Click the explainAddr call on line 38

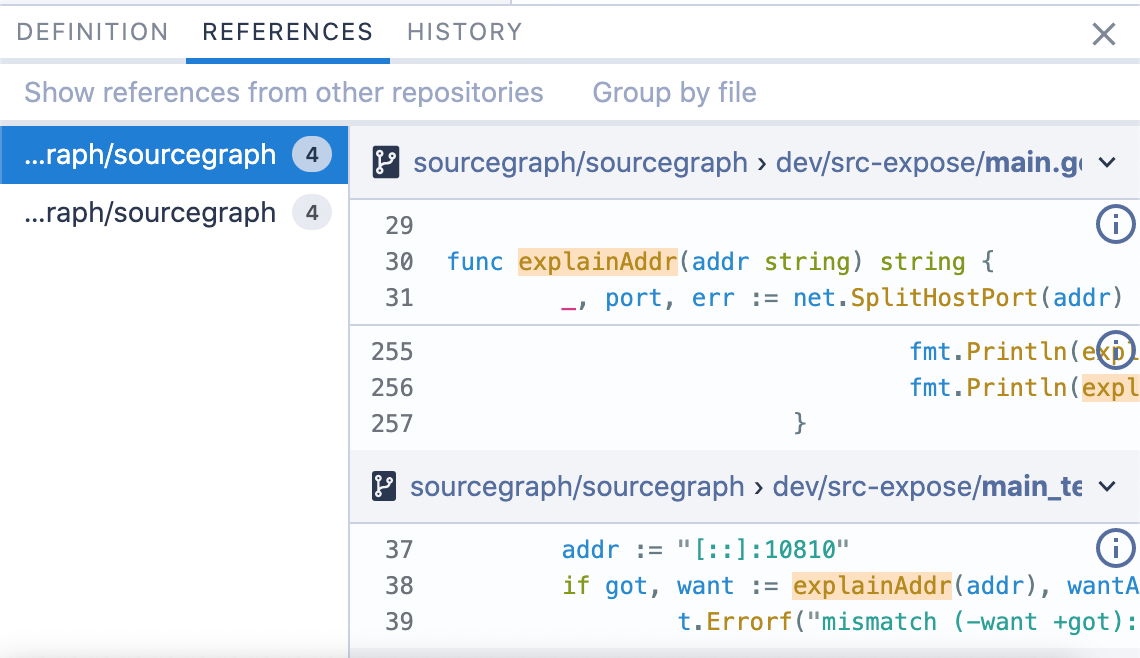(872, 585)
